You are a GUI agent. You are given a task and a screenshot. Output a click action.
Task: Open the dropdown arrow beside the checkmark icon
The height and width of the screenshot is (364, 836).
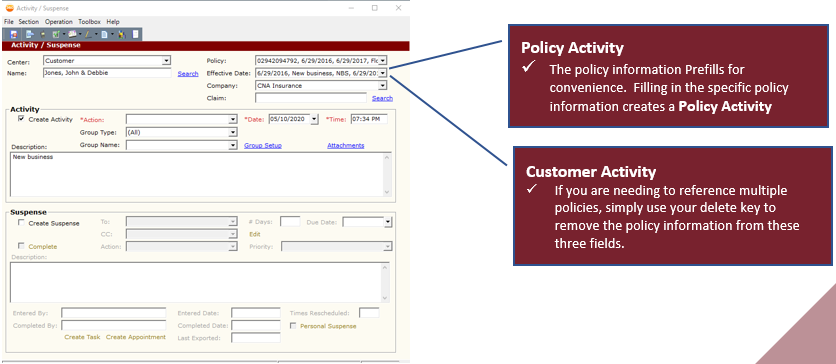coord(64,34)
